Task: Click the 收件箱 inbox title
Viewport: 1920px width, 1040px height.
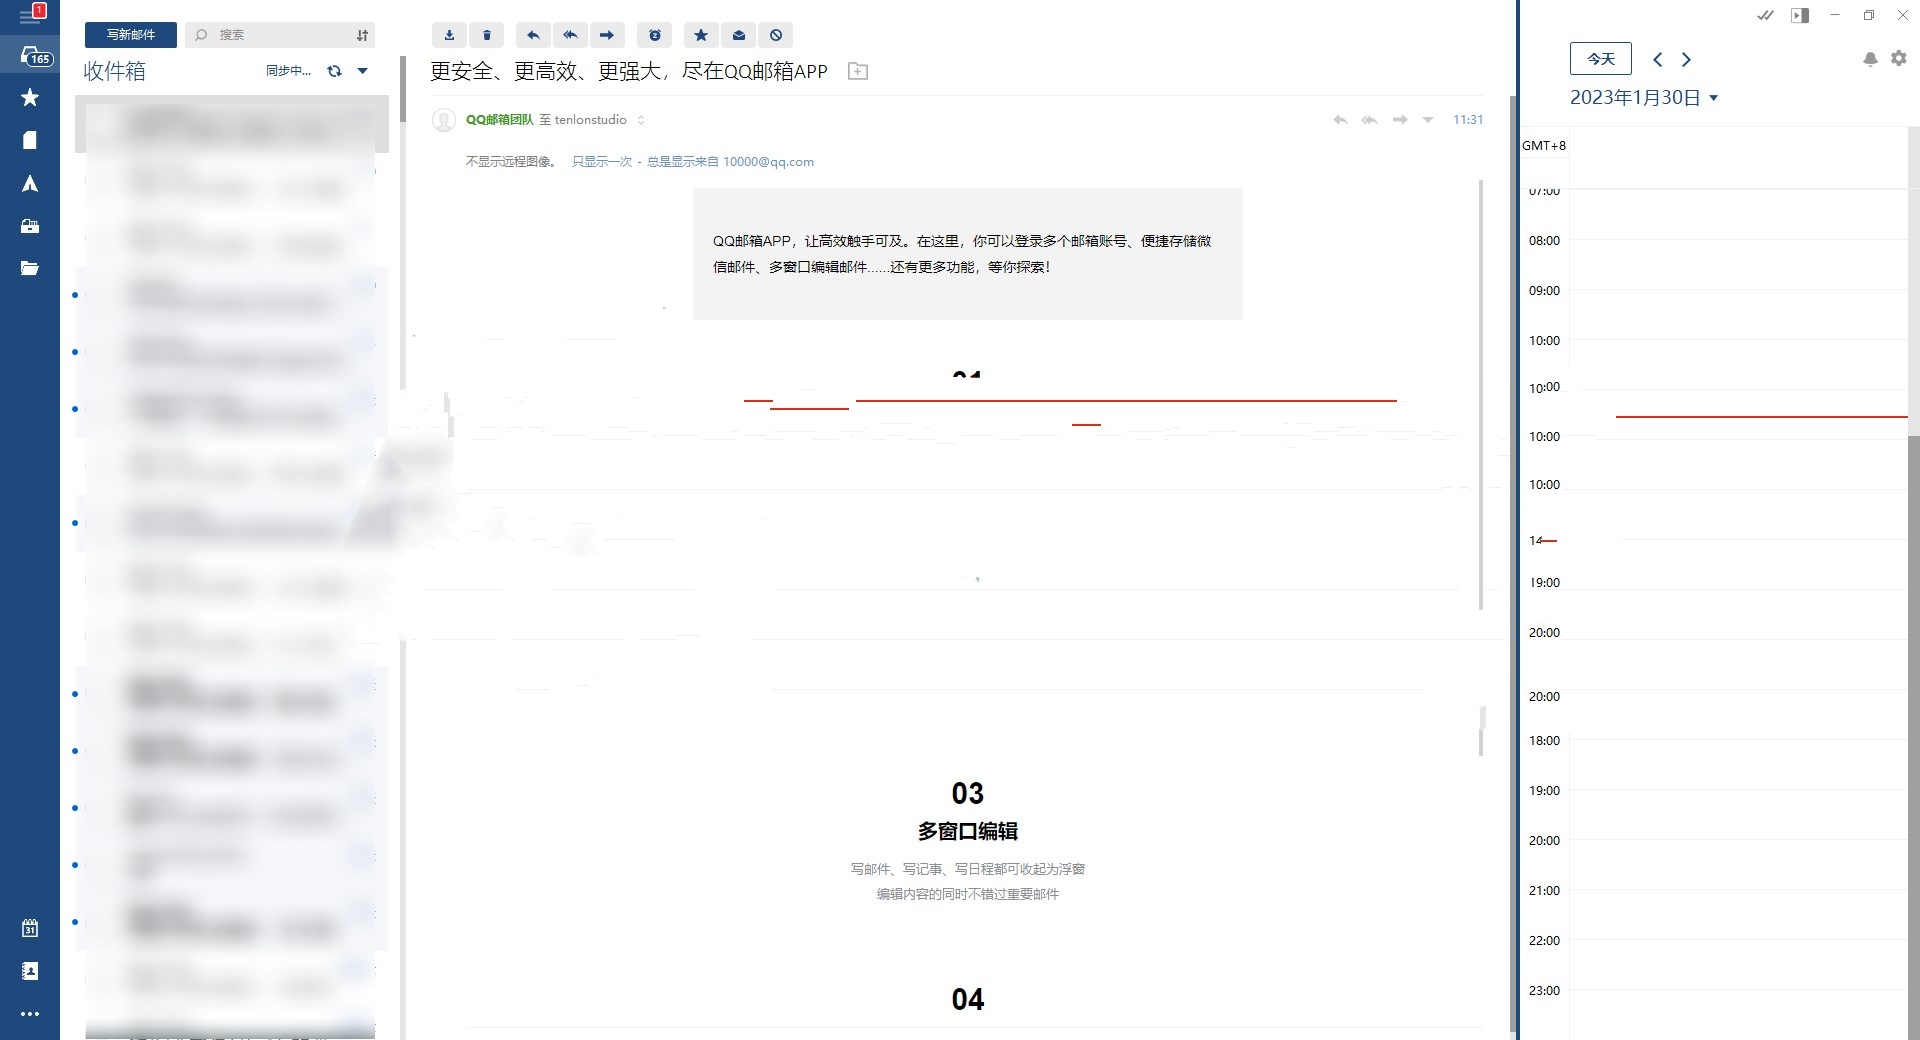Action: click(x=114, y=71)
